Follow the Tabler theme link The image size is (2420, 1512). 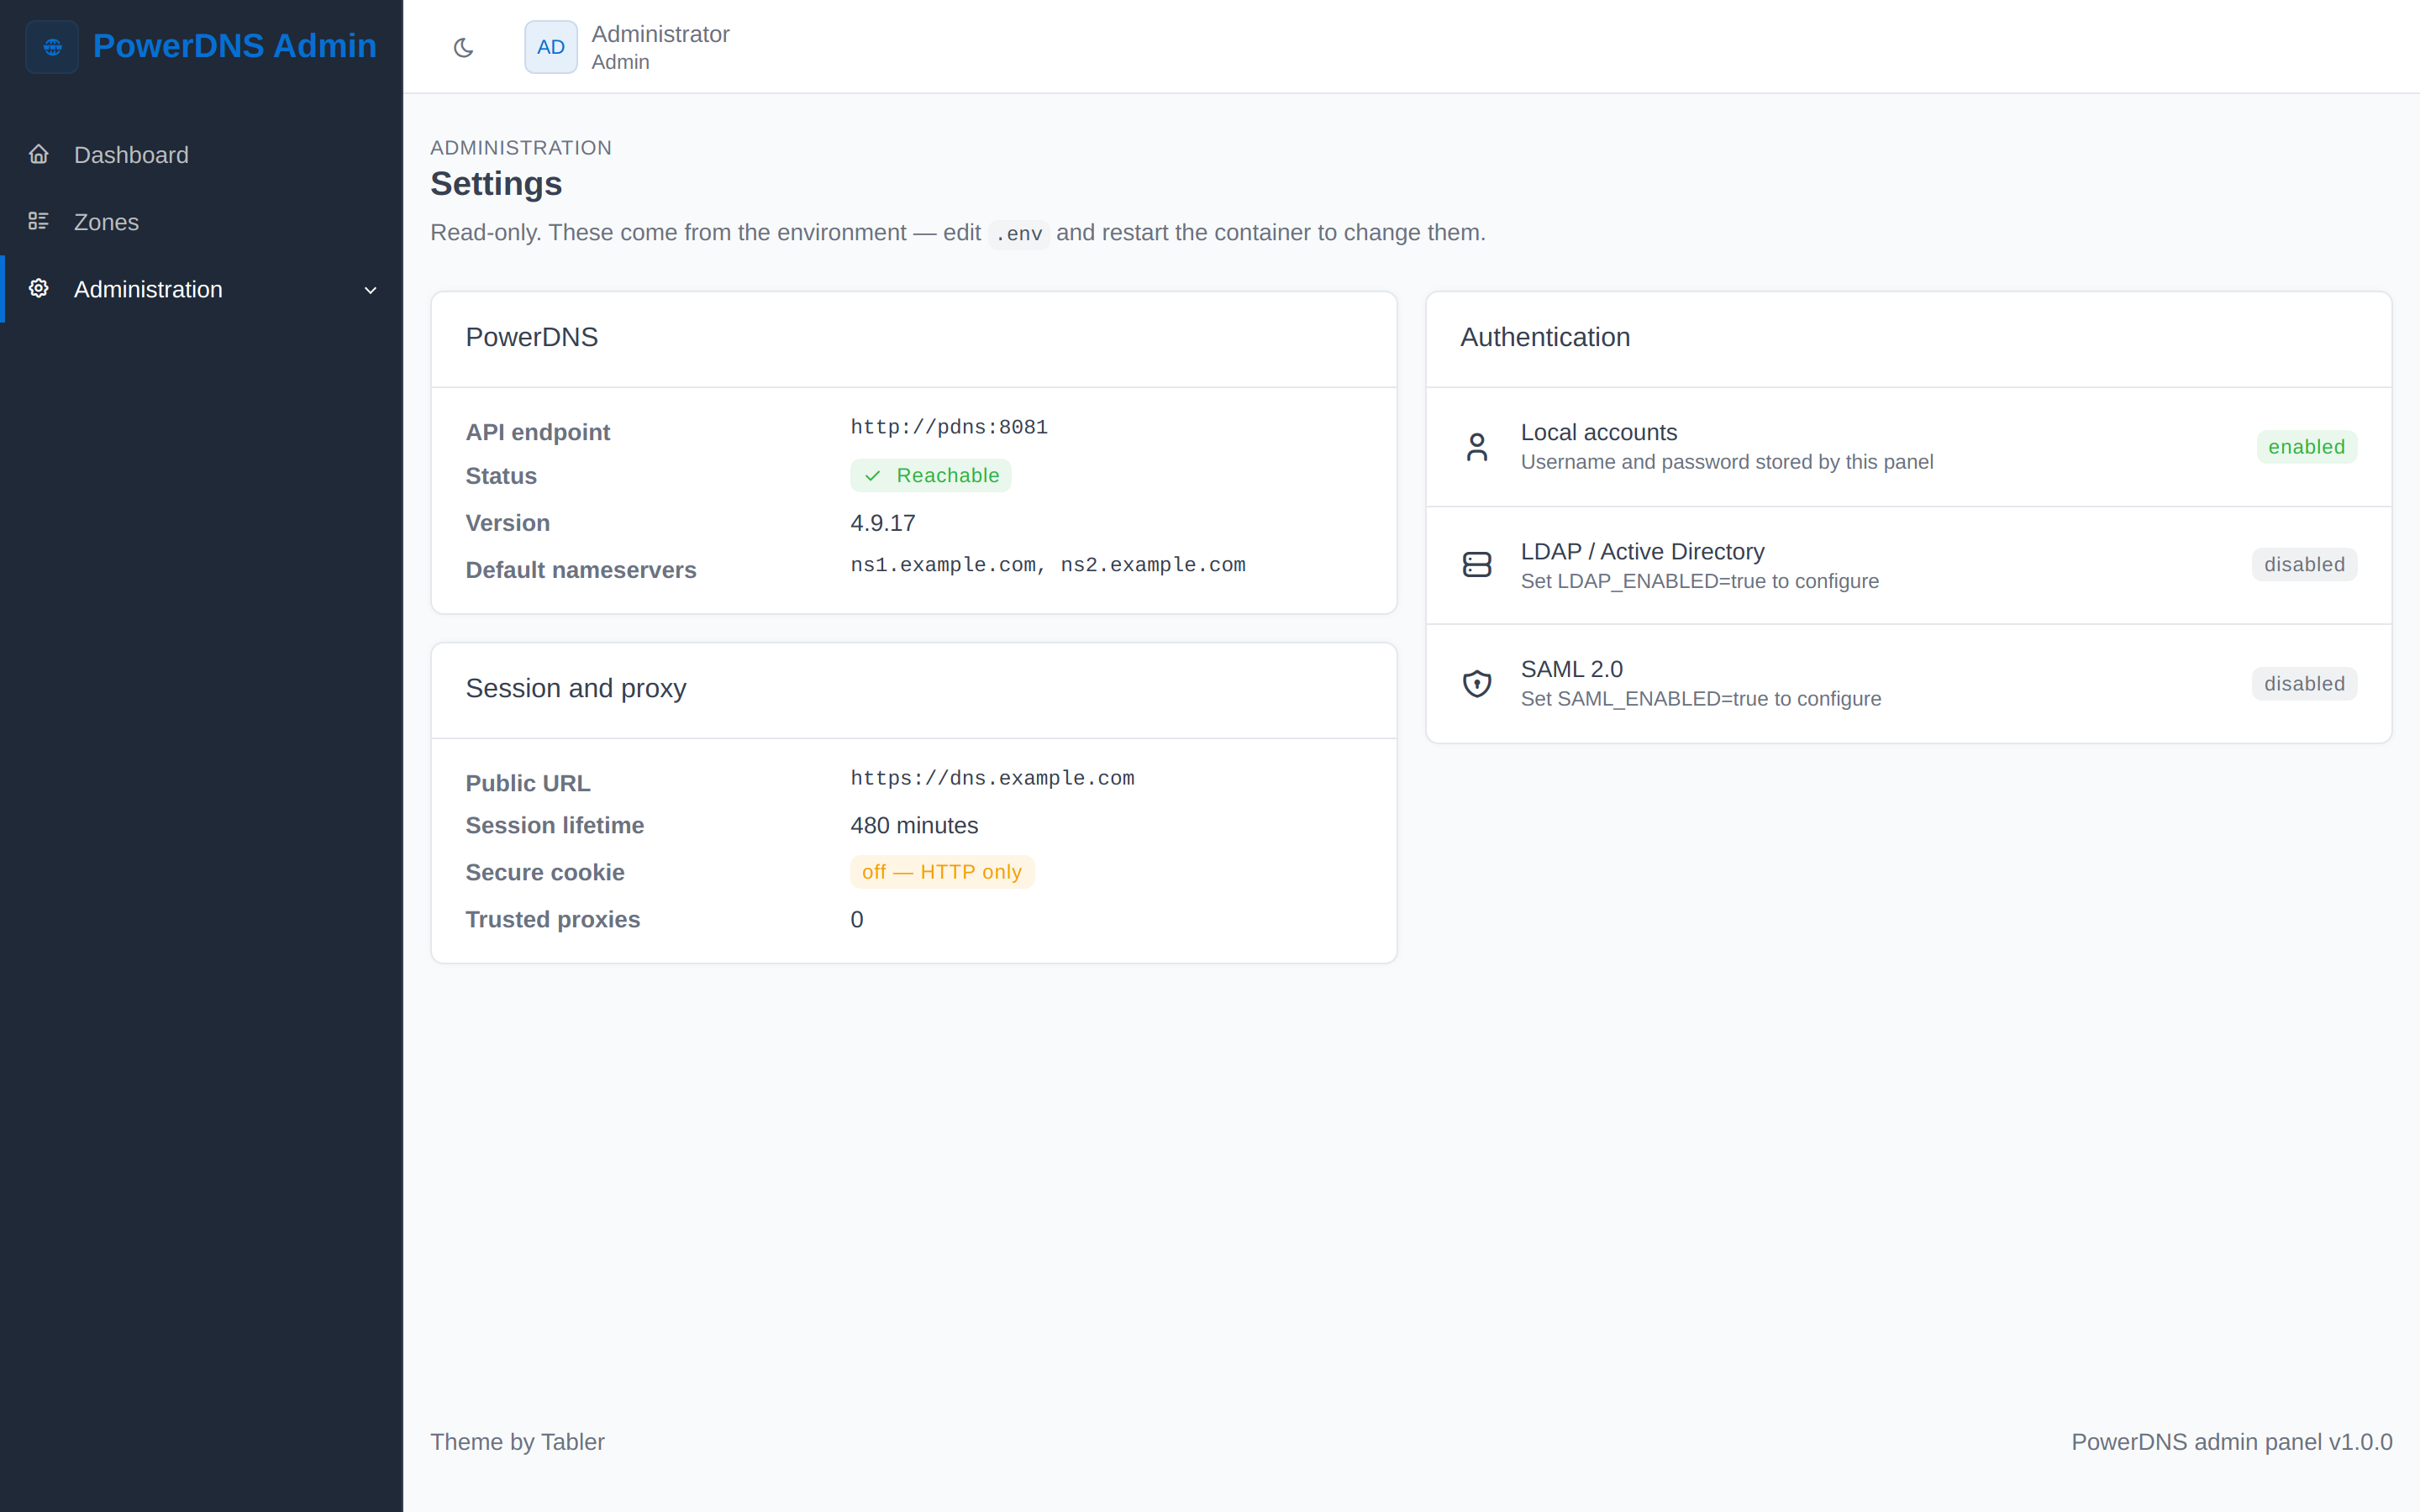[x=573, y=1441]
